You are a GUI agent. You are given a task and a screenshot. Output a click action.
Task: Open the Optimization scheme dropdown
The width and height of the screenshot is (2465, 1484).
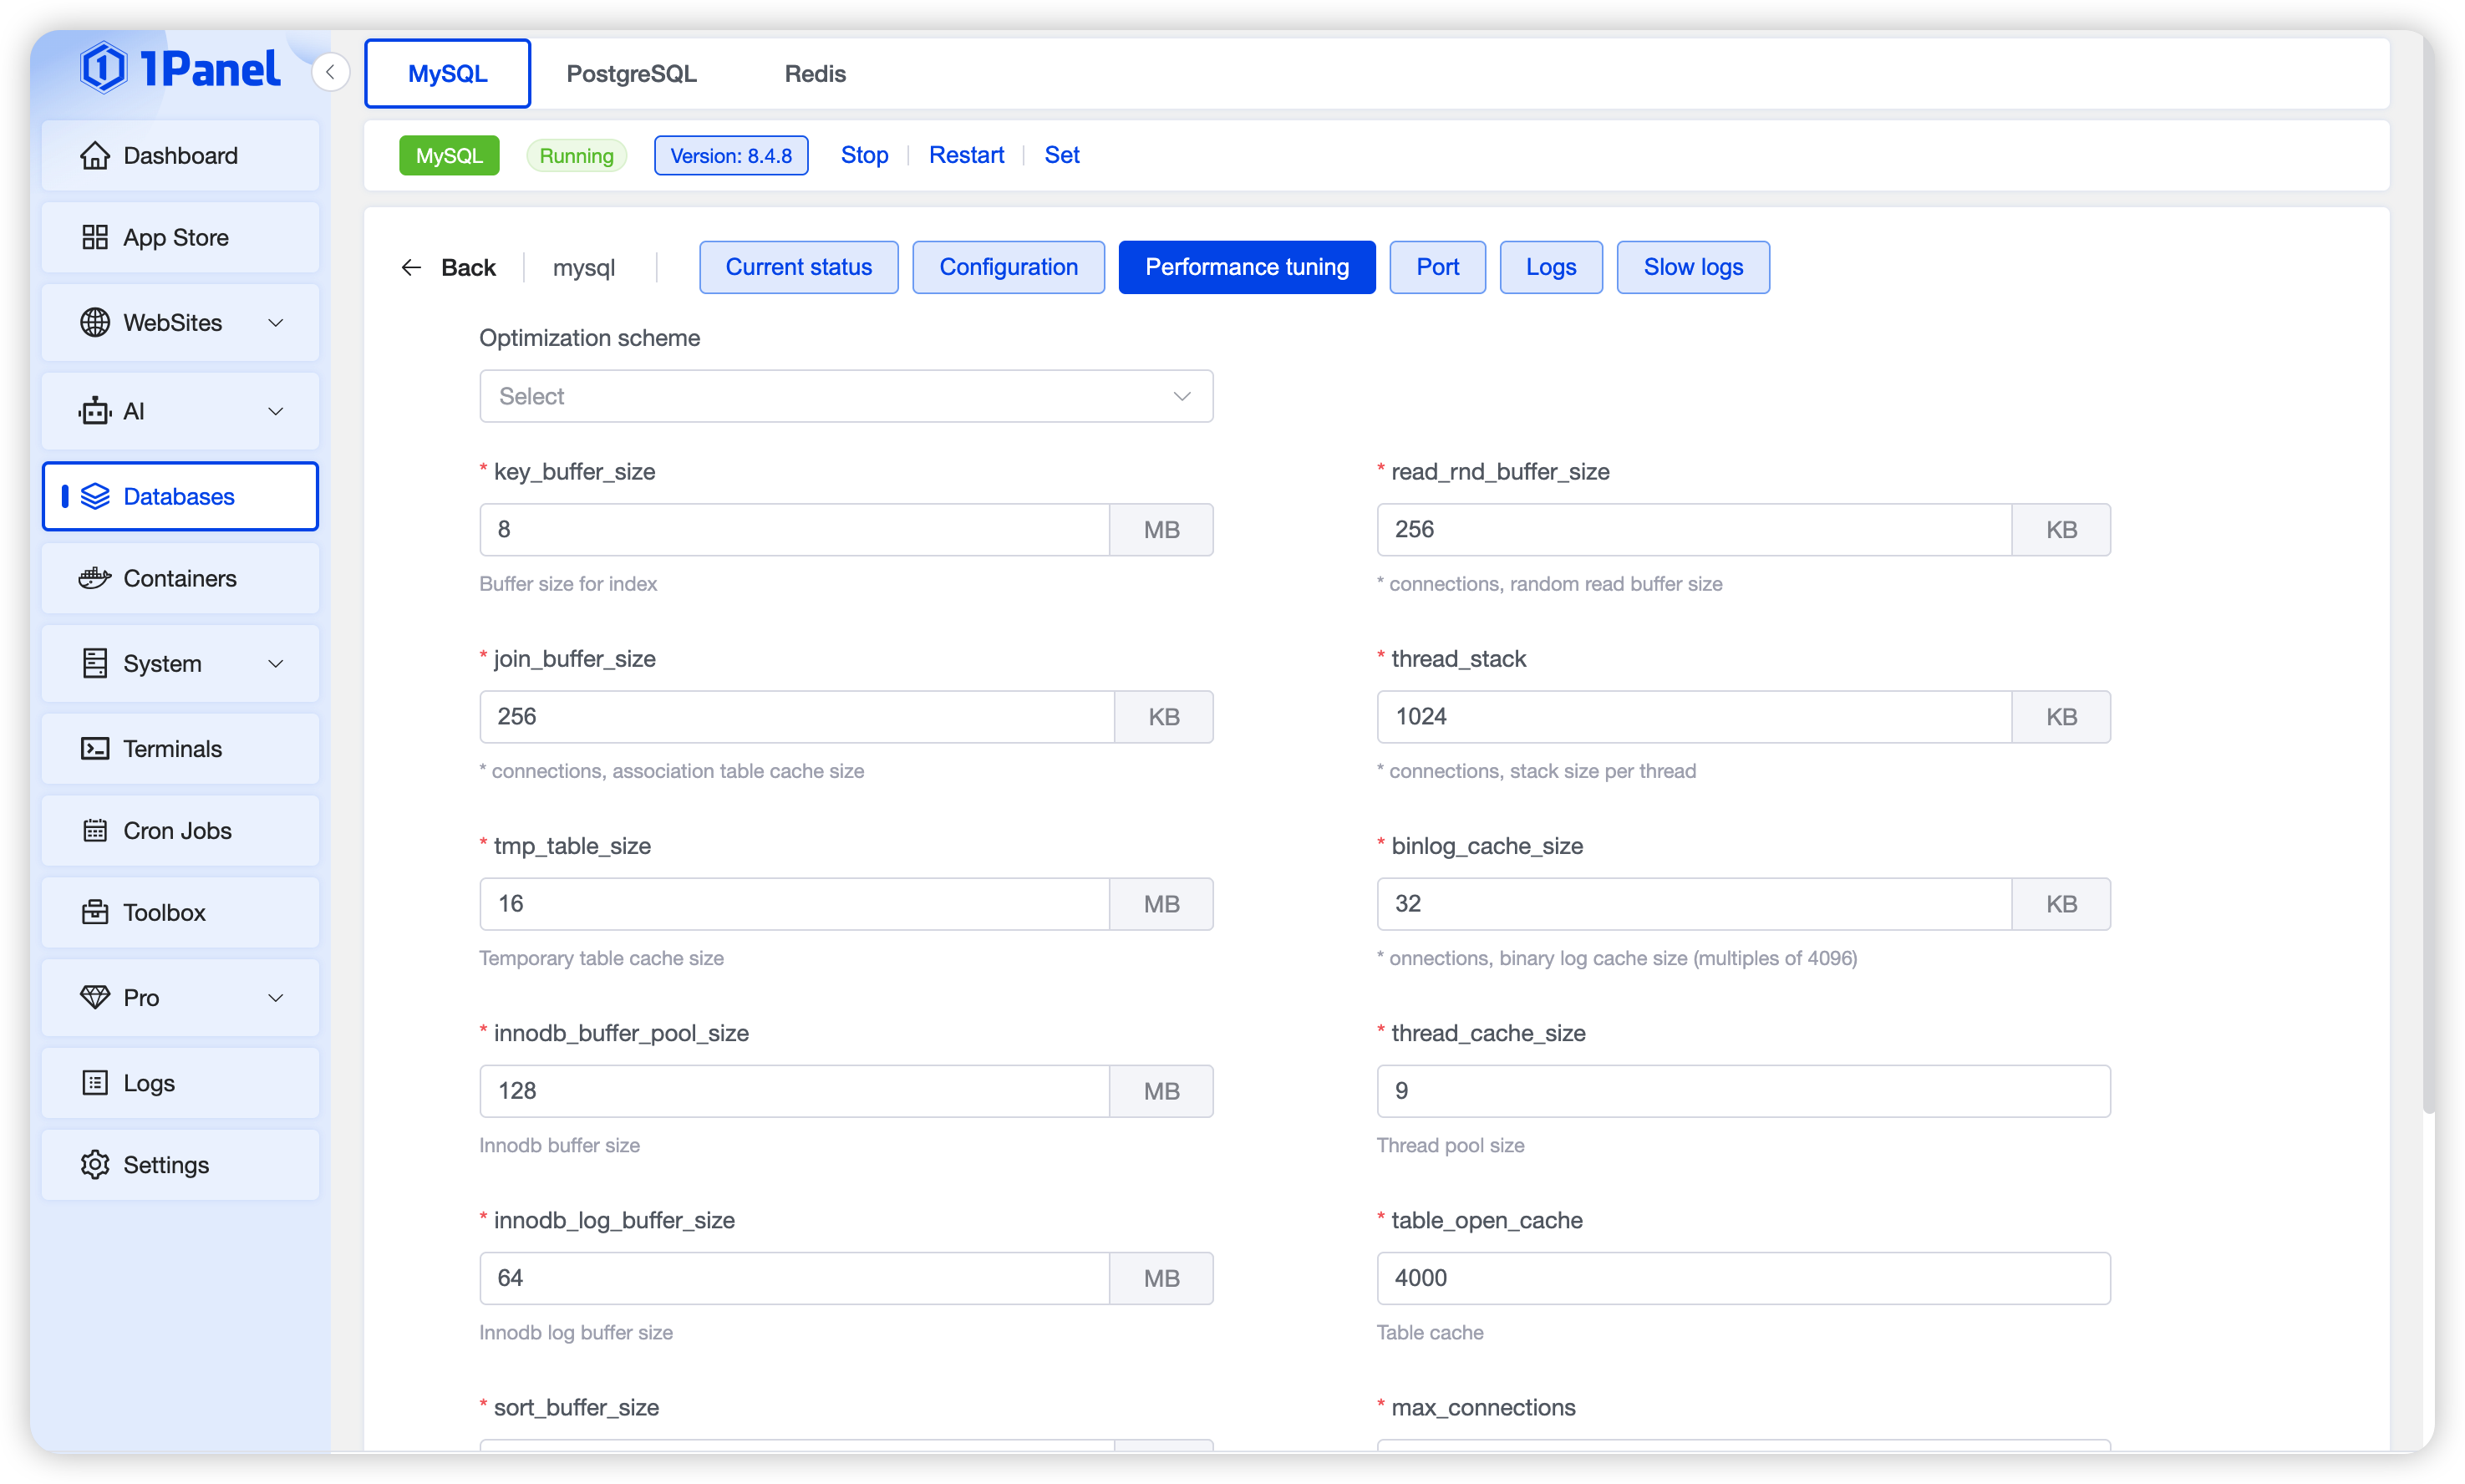point(845,396)
